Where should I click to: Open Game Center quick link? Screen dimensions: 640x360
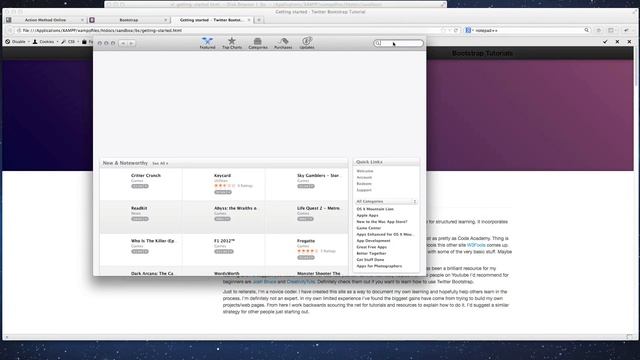[x=369, y=228]
